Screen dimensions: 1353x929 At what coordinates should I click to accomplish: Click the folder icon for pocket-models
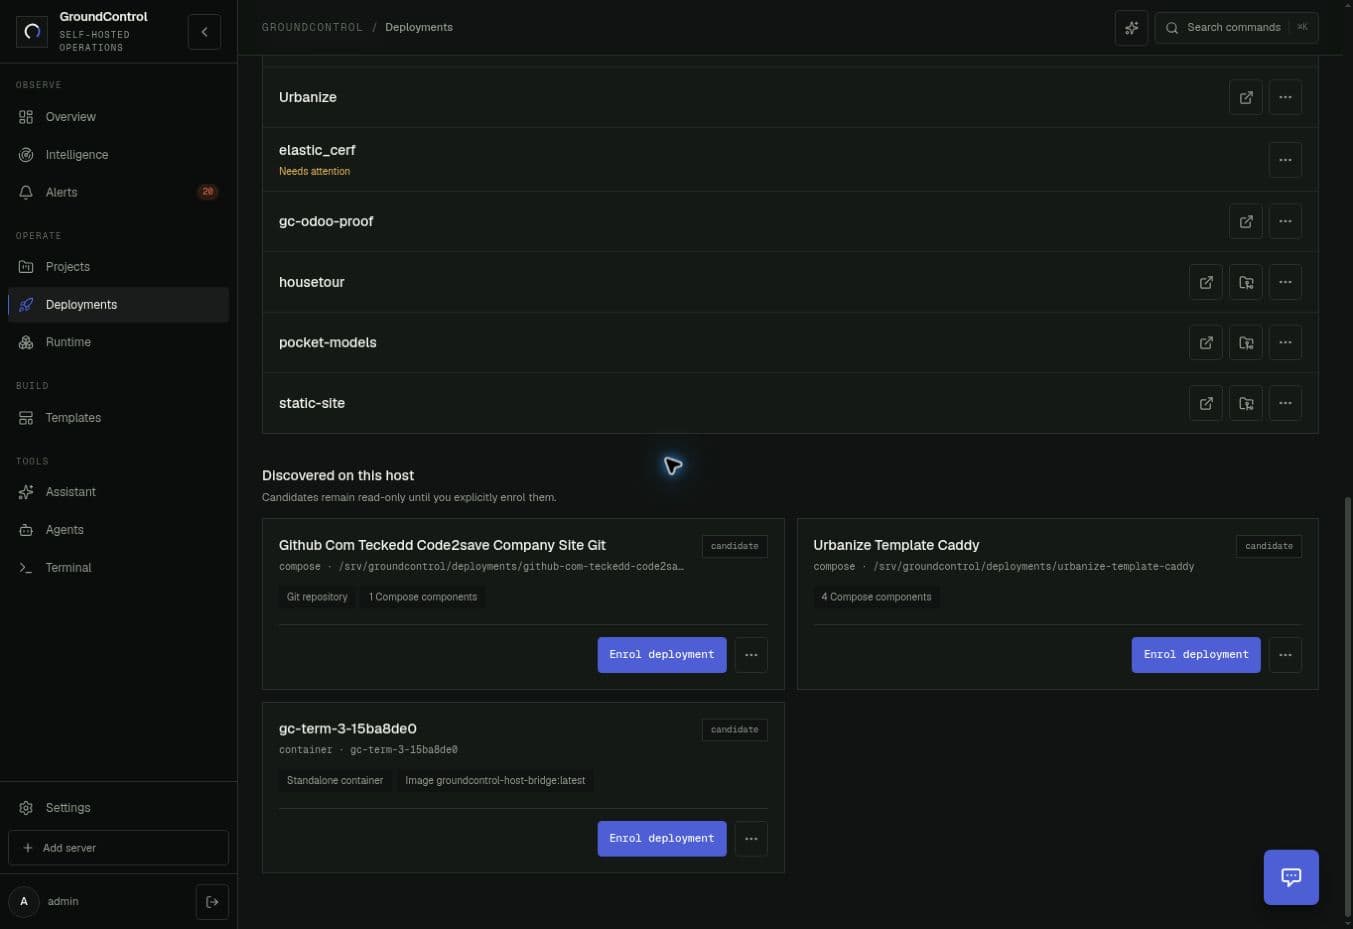click(x=1246, y=343)
